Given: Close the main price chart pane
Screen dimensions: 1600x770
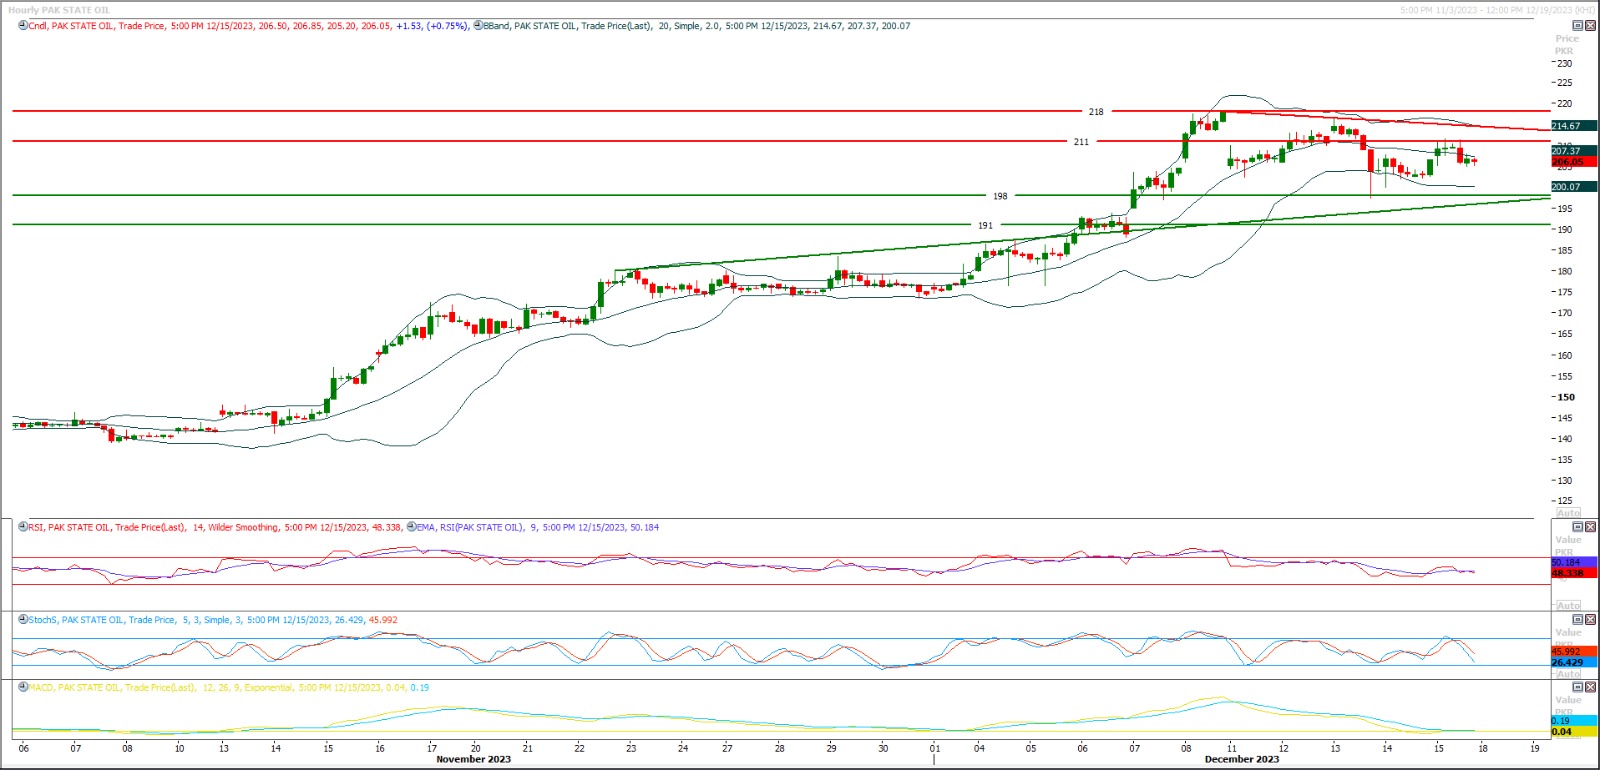Looking at the screenshot, I should click(1591, 26).
